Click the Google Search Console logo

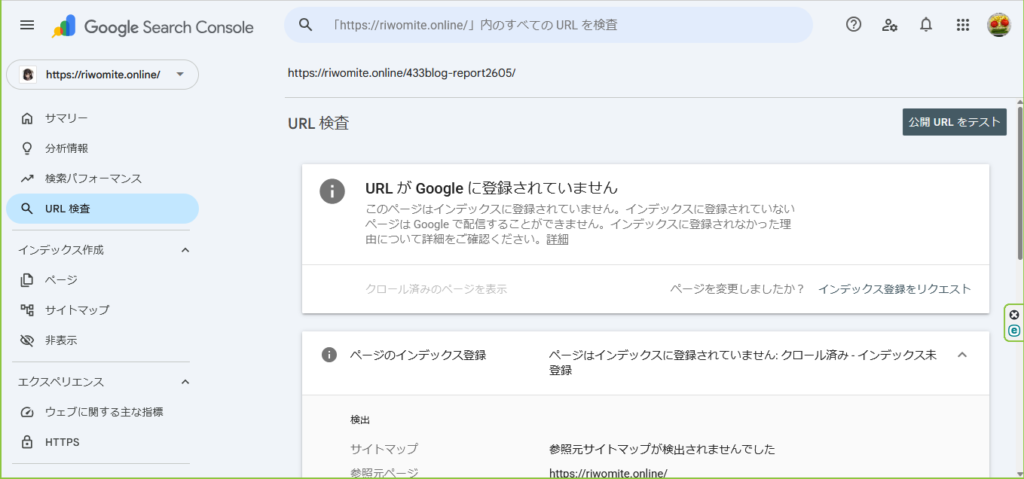tap(153, 27)
